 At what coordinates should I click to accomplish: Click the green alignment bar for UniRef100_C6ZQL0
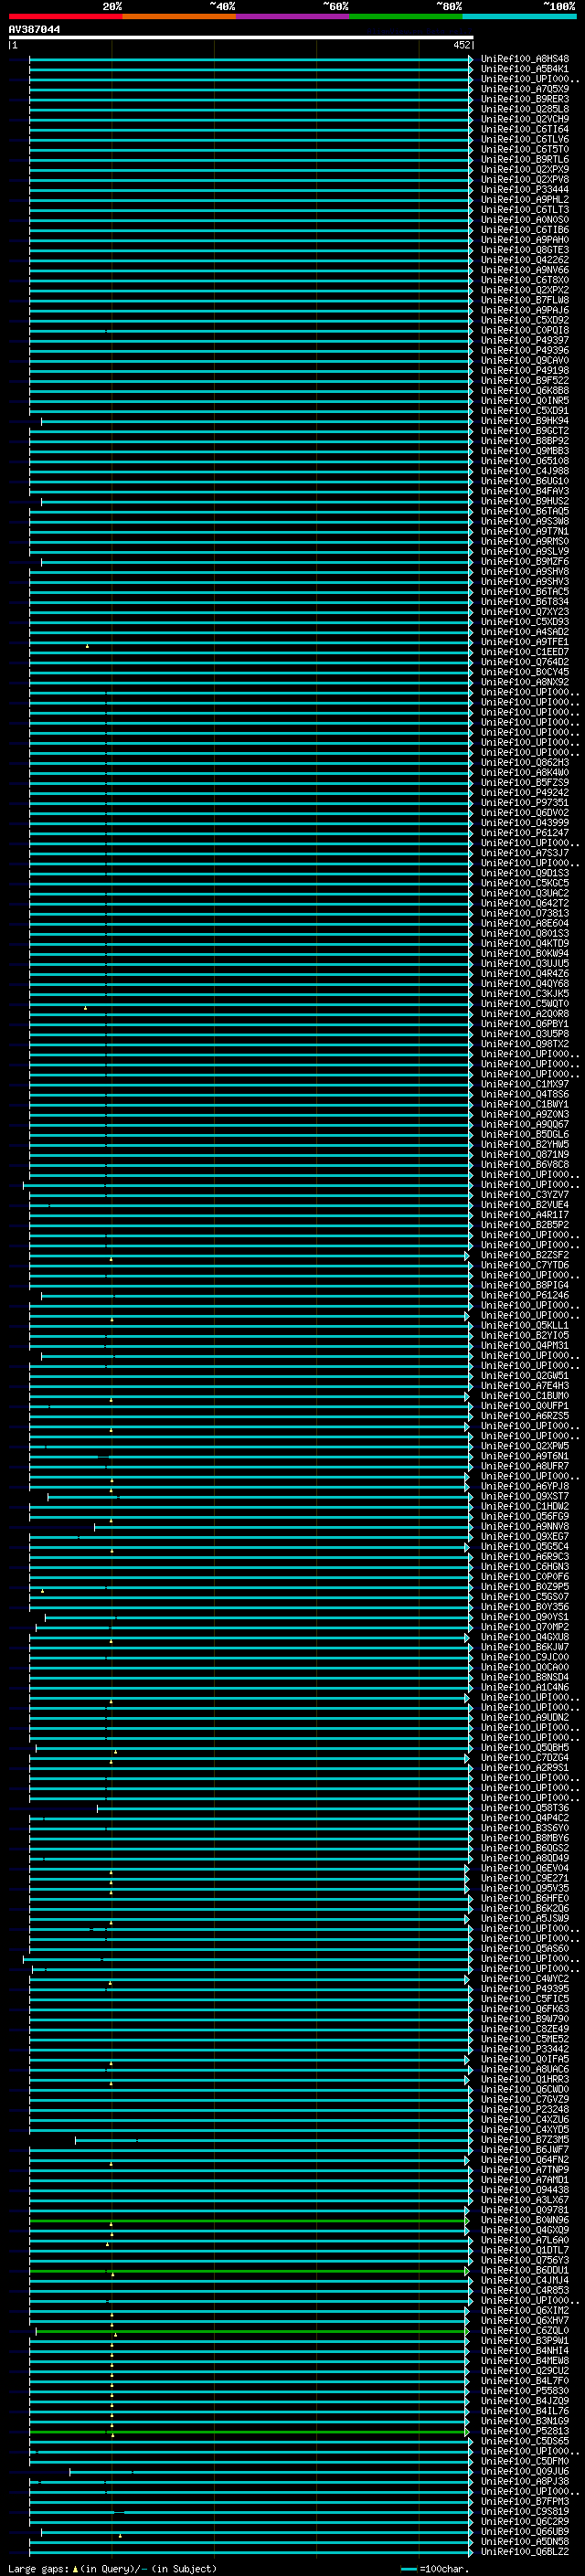[252, 2330]
